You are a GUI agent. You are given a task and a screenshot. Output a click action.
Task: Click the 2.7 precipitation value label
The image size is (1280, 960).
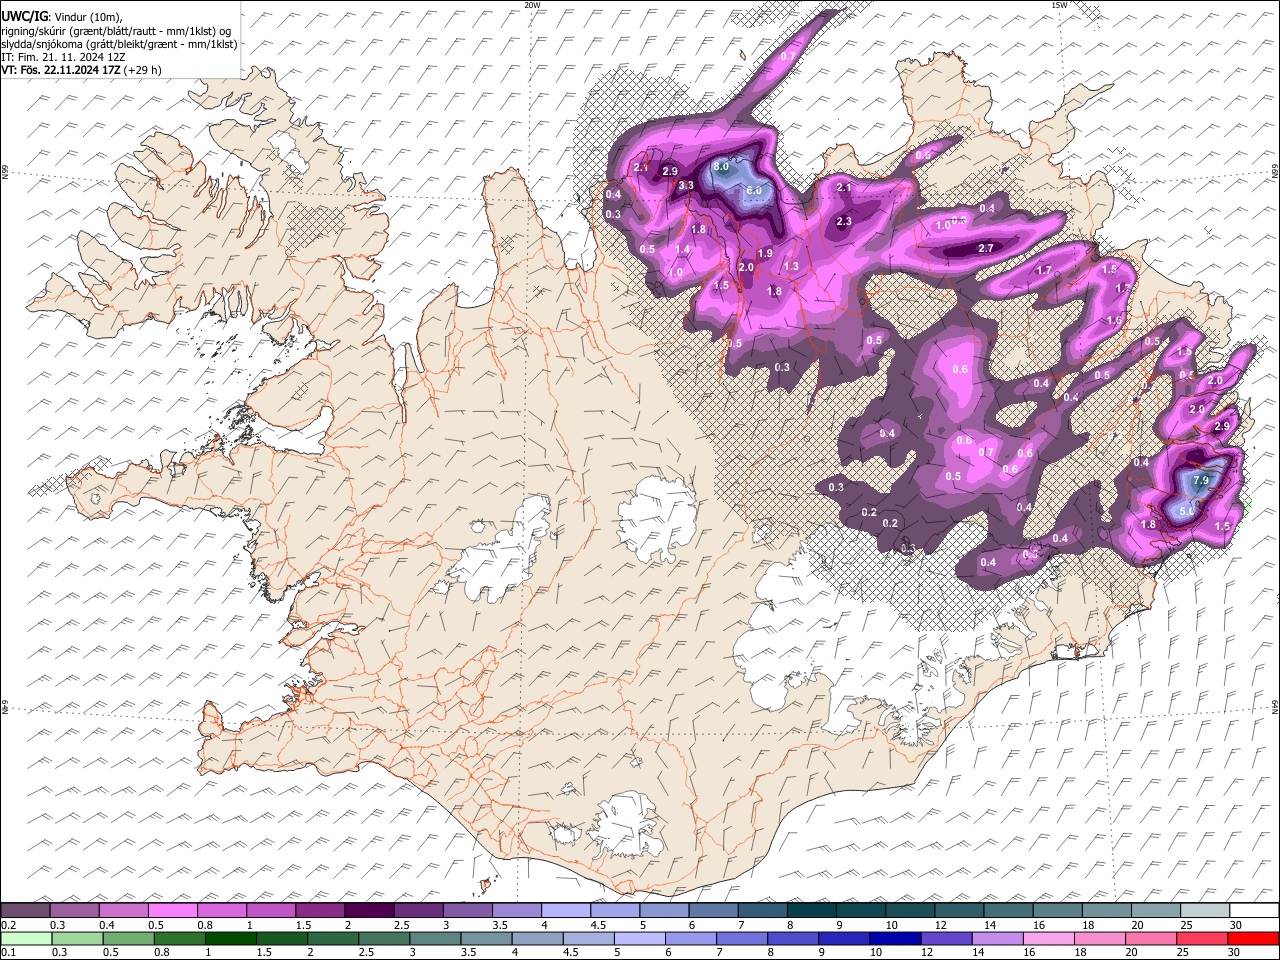[986, 248]
